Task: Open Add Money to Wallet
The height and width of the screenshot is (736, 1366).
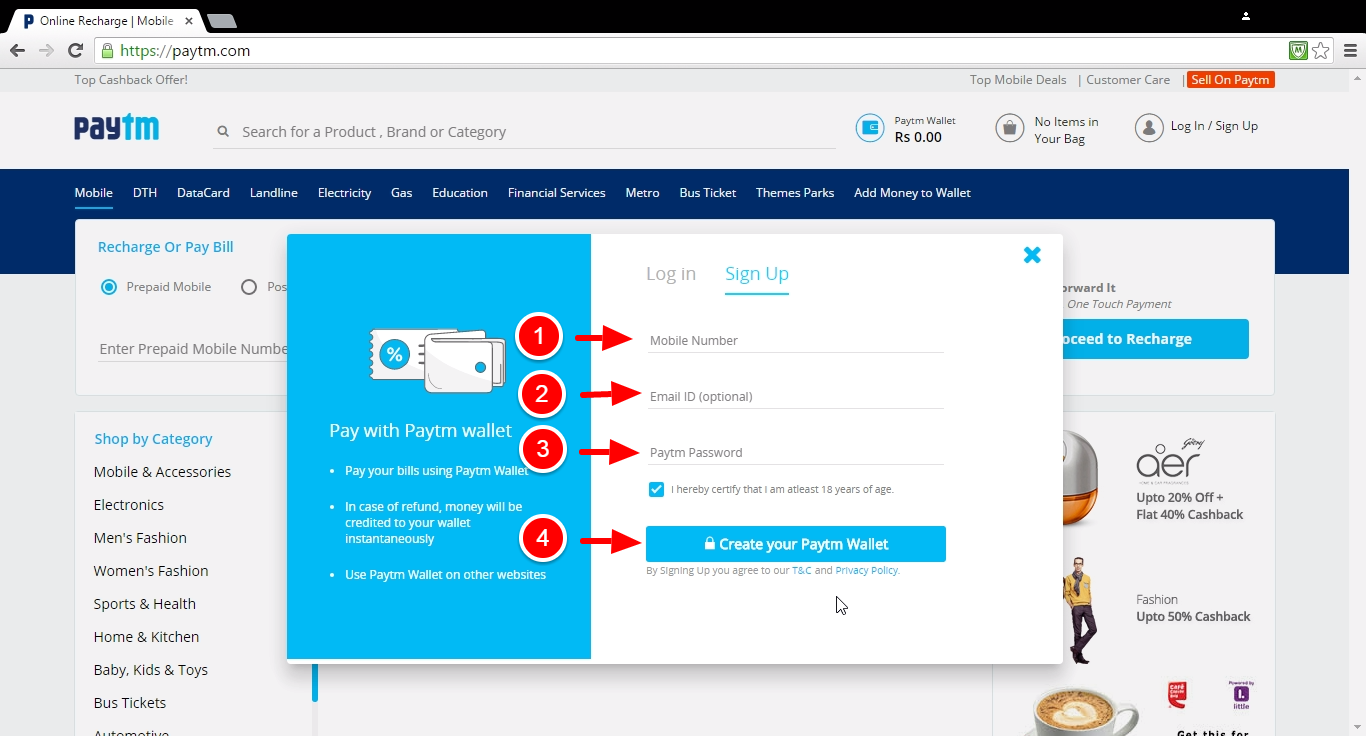Action: 912,193
